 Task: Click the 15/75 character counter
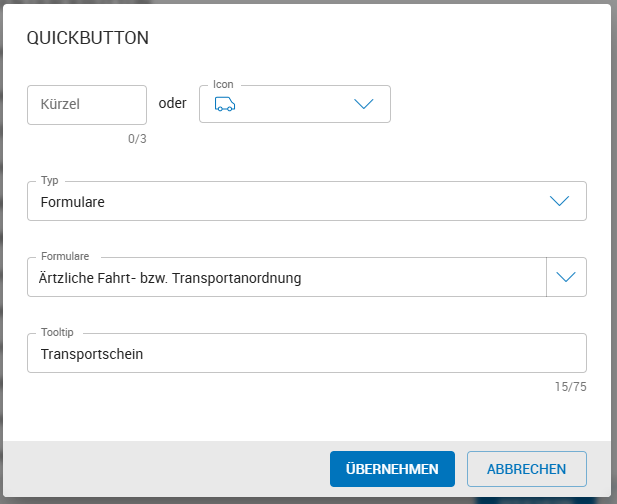point(571,387)
